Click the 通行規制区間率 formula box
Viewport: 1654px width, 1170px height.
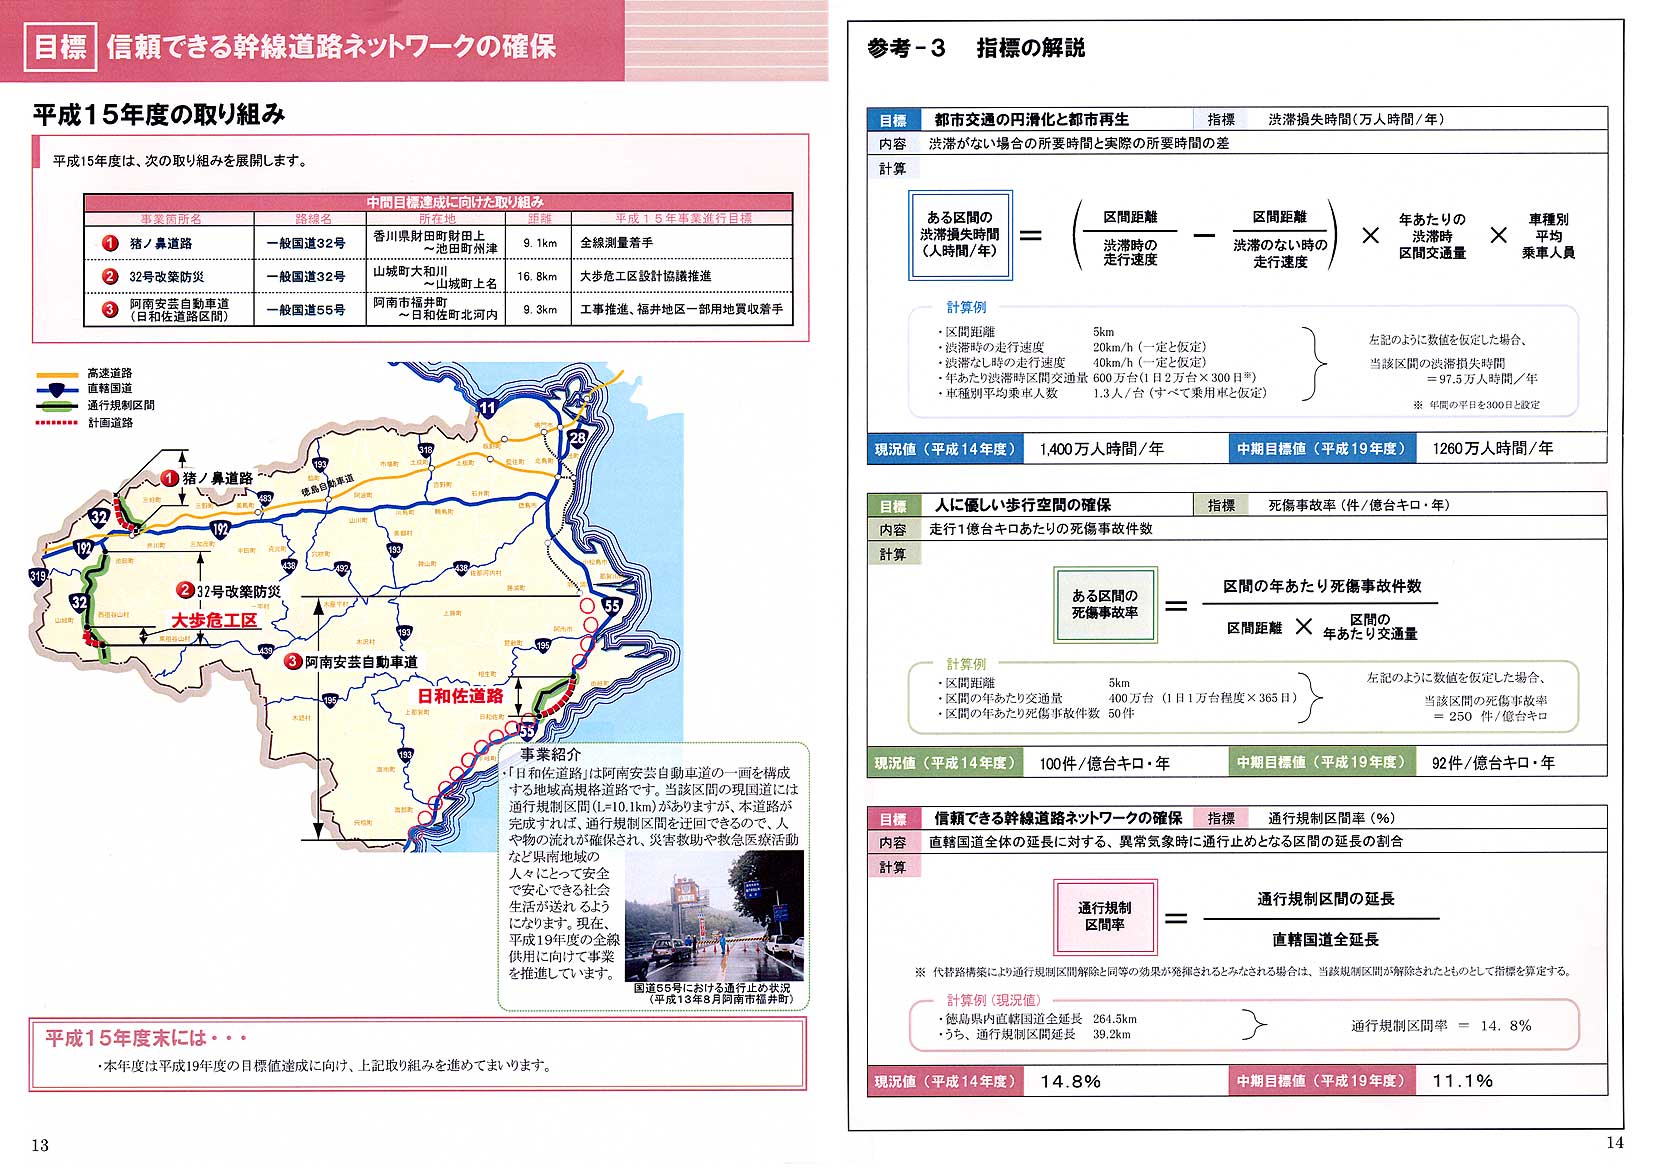(x=1104, y=916)
